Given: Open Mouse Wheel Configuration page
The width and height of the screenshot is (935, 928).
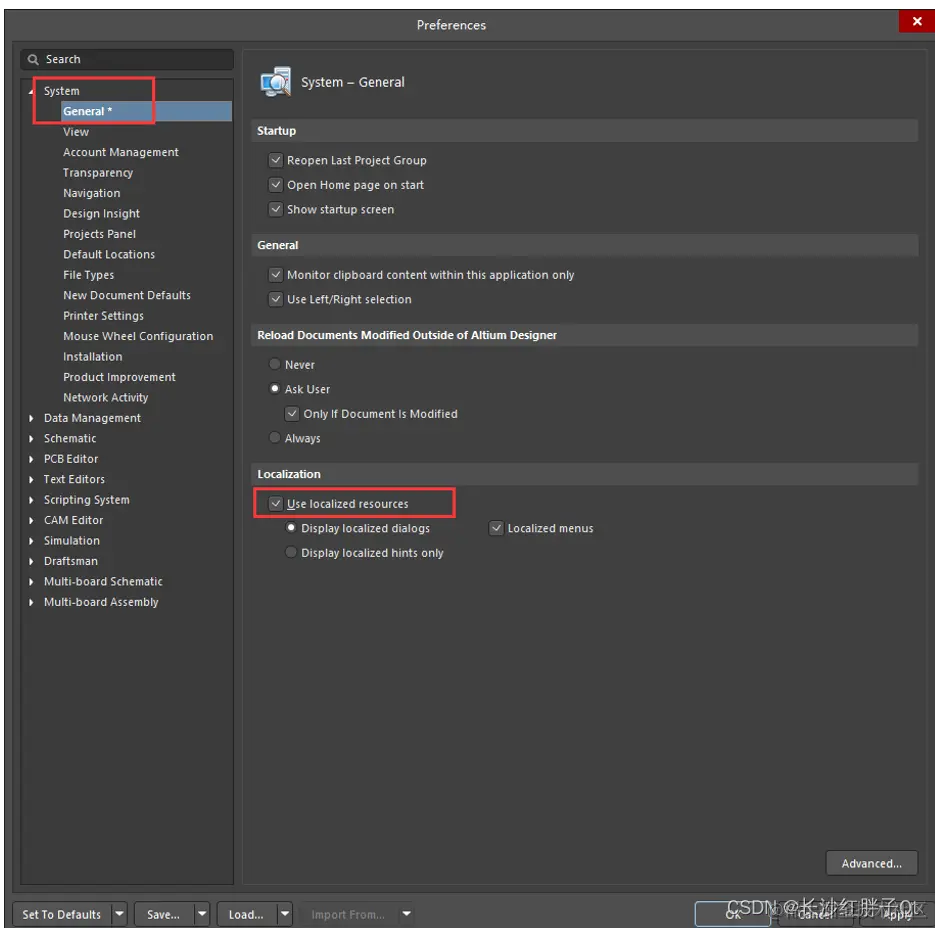Looking at the screenshot, I should click(138, 336).
